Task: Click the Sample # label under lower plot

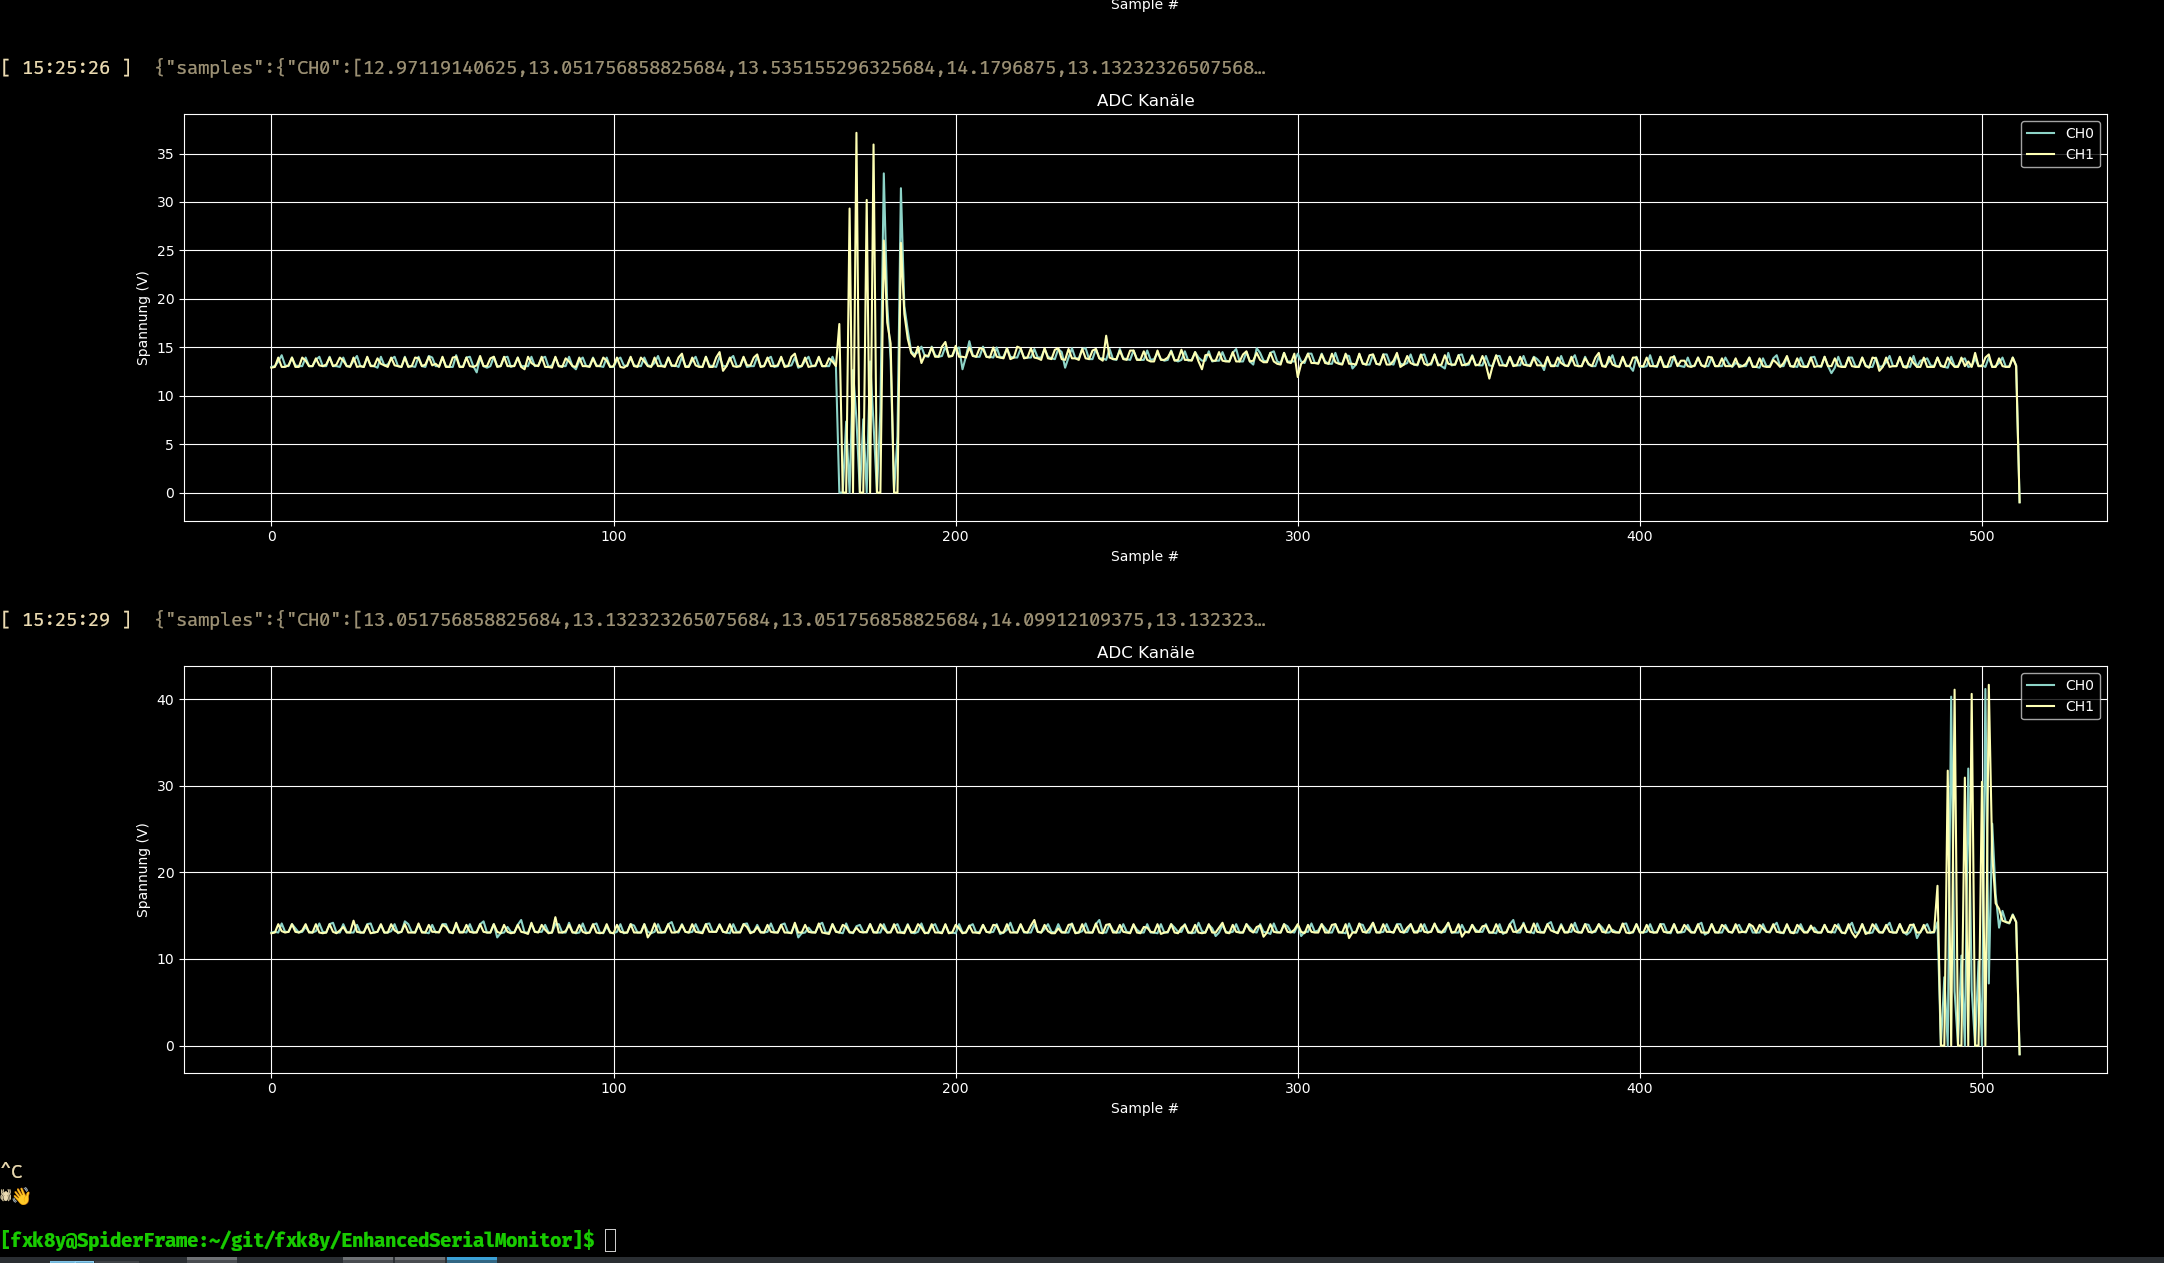Action: pyautogui.click(x=1144, y=1108)
